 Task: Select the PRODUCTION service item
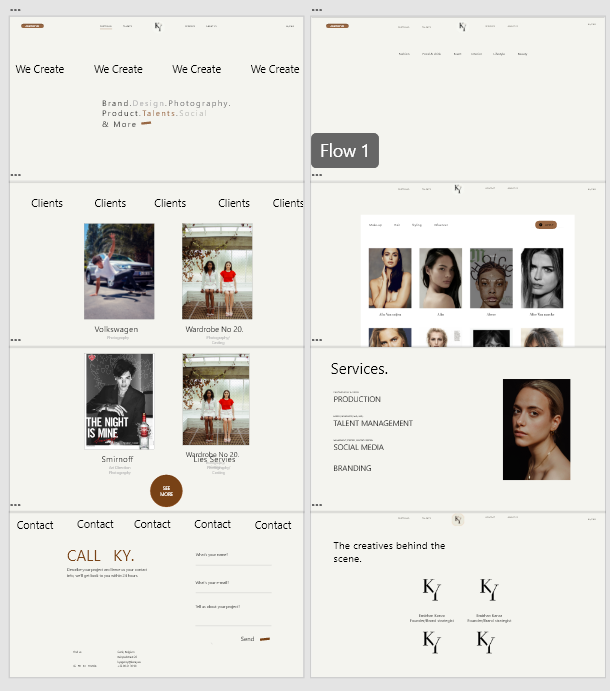click(357, 399)
